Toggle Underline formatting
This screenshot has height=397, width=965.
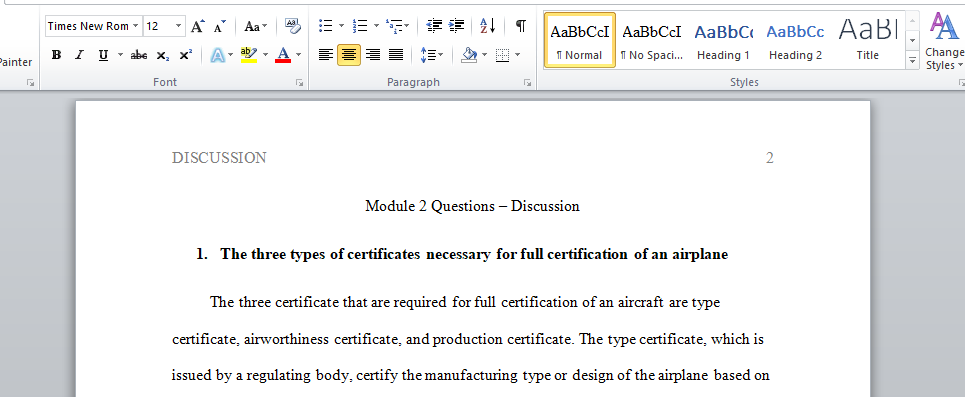[x=103, y=55]
